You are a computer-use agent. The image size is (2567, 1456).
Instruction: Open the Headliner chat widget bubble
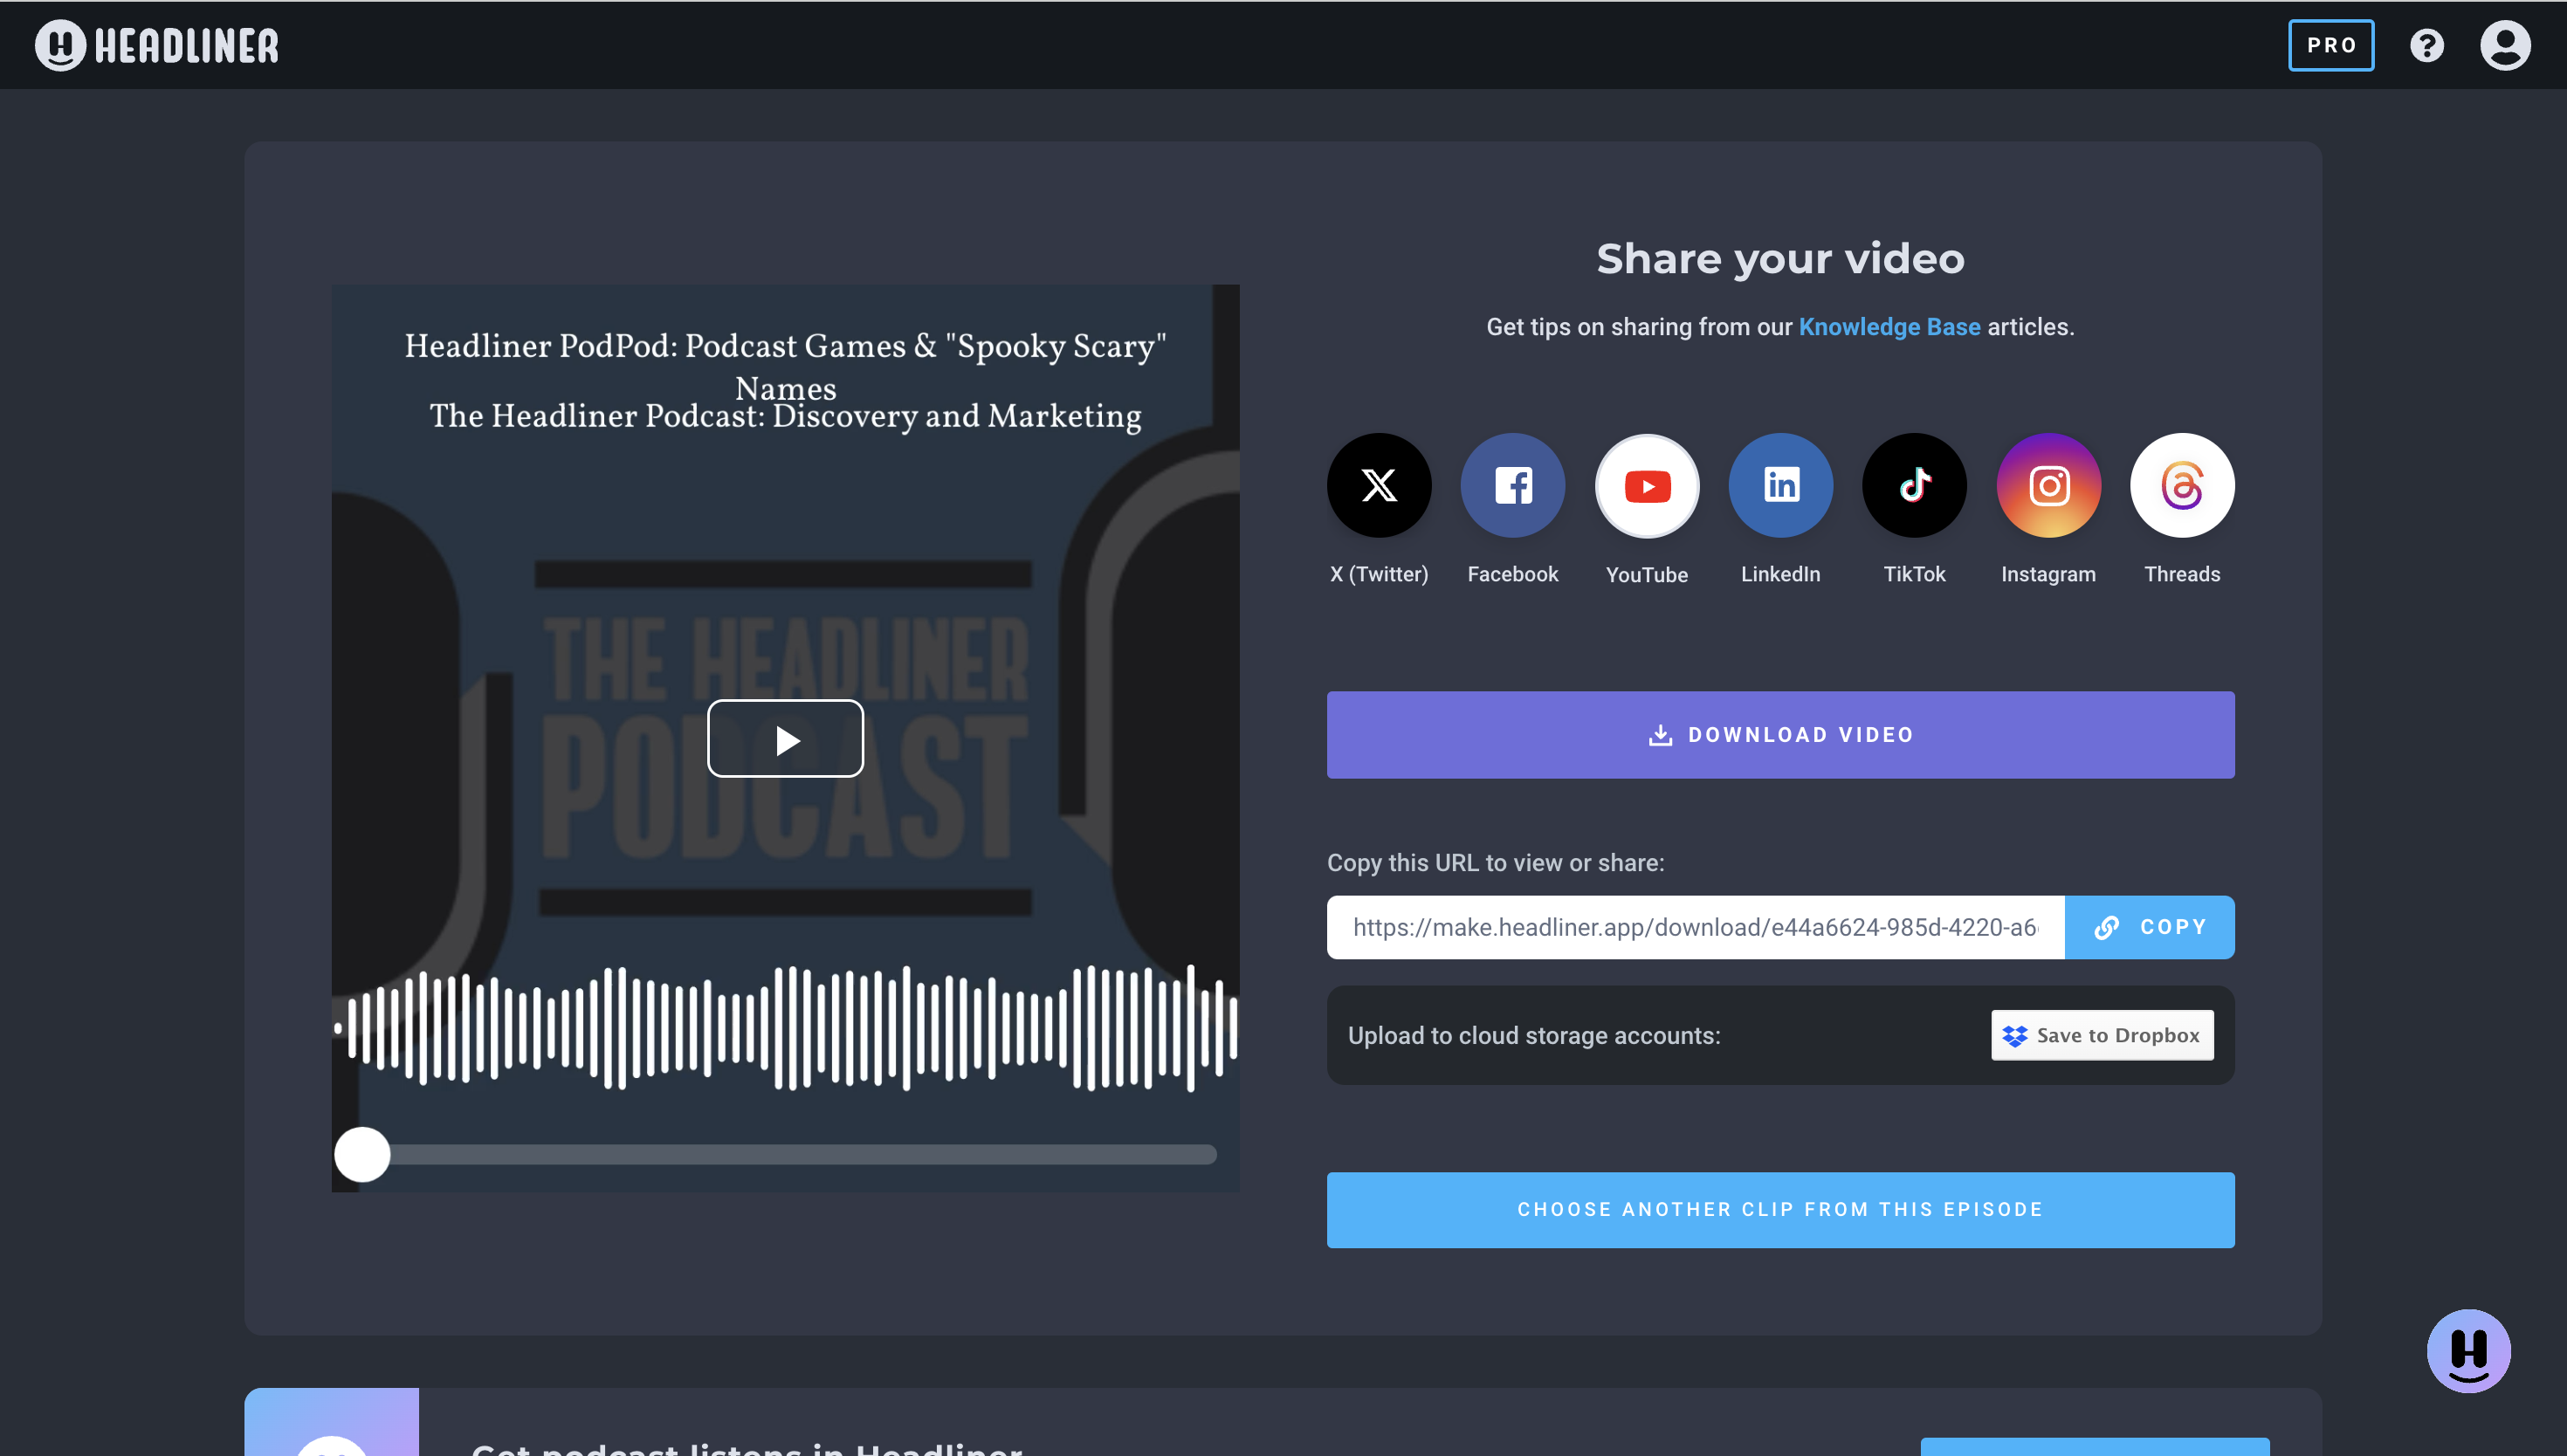pos(2468,1351)
